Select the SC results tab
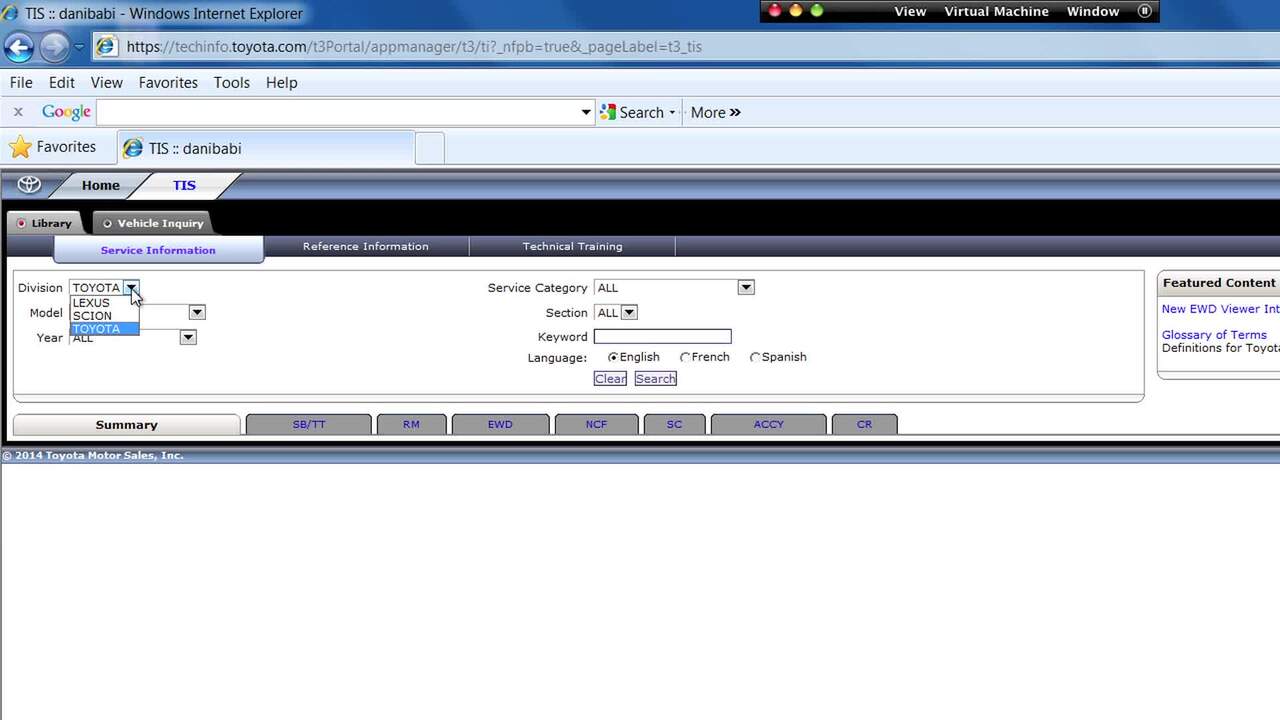This screenshot has height=720, width=1280. (674, 424)
